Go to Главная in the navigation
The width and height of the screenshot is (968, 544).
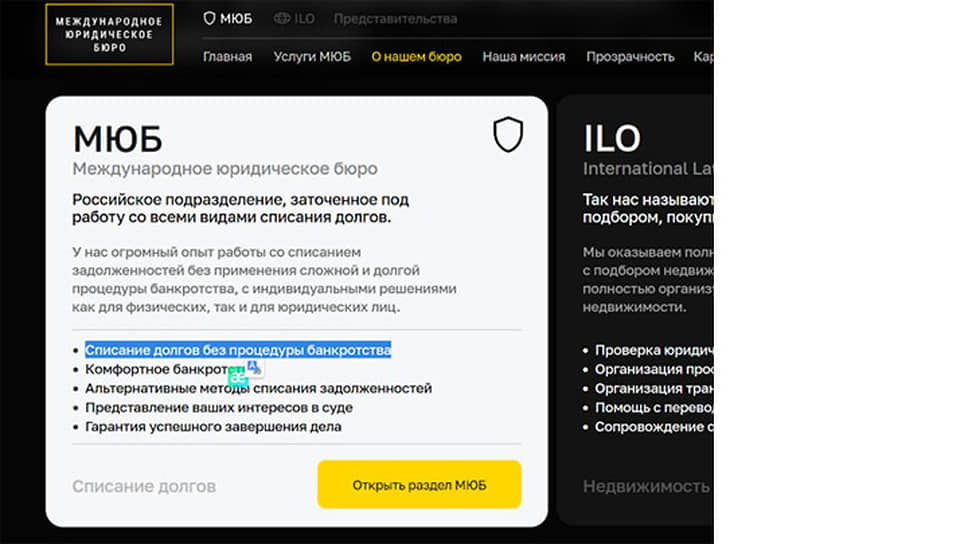point(227,57)
